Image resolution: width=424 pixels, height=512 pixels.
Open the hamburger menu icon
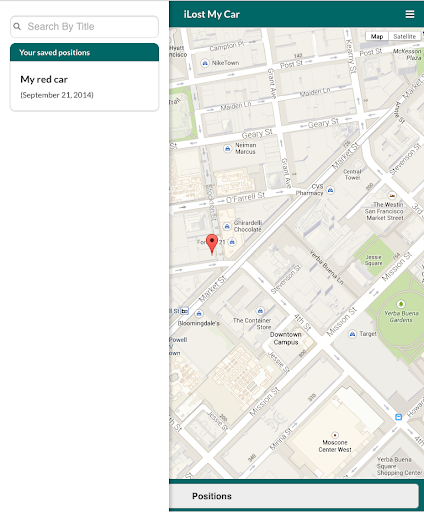point(410,14)
